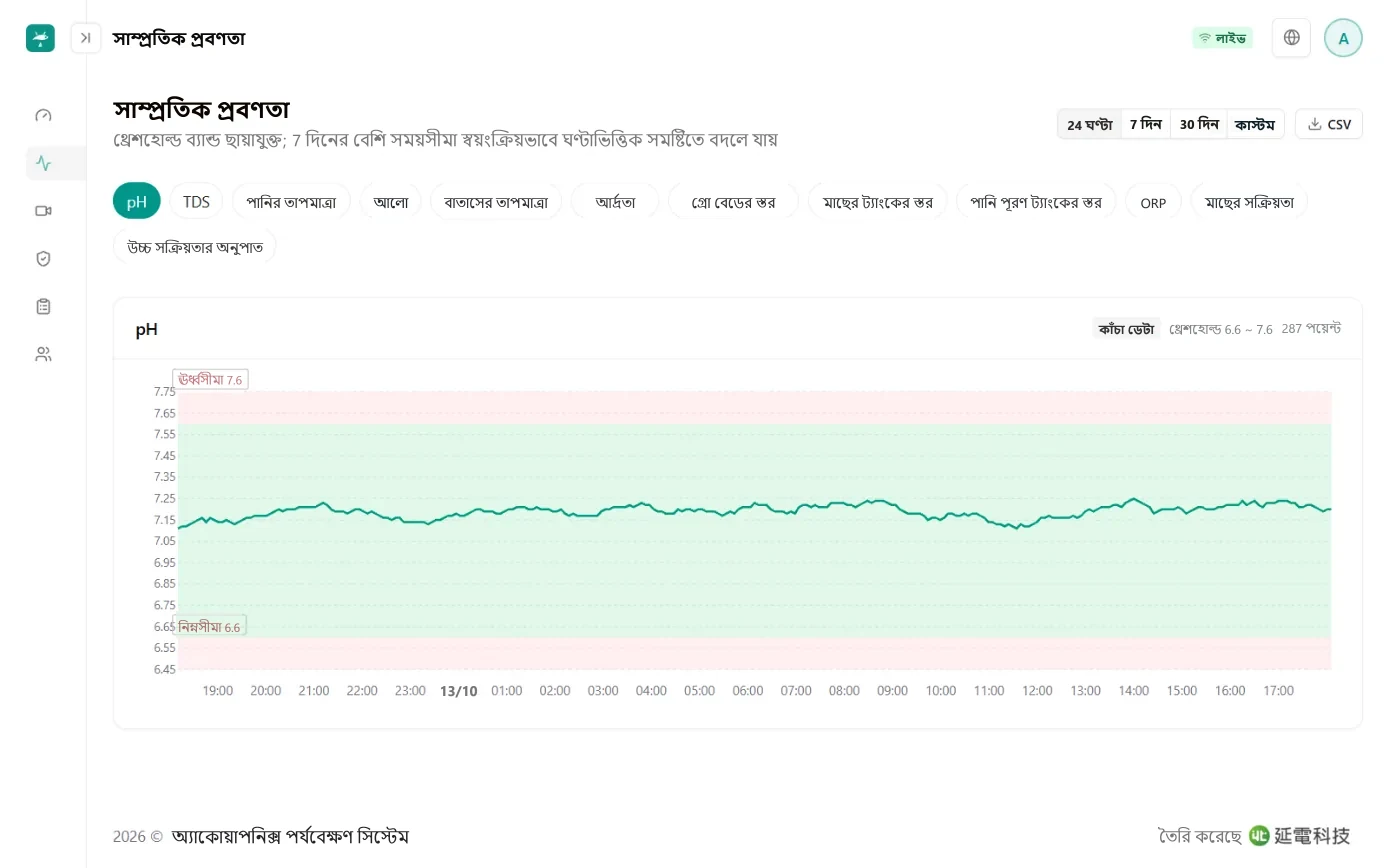Select the মাছের ট্যাংকের স্তর chip

878,202
